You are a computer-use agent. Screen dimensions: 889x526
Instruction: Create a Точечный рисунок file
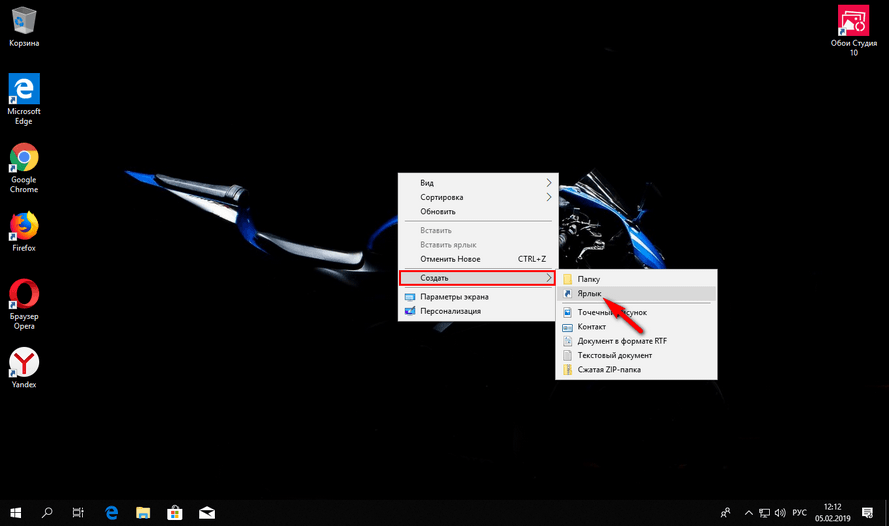(636, 312)
